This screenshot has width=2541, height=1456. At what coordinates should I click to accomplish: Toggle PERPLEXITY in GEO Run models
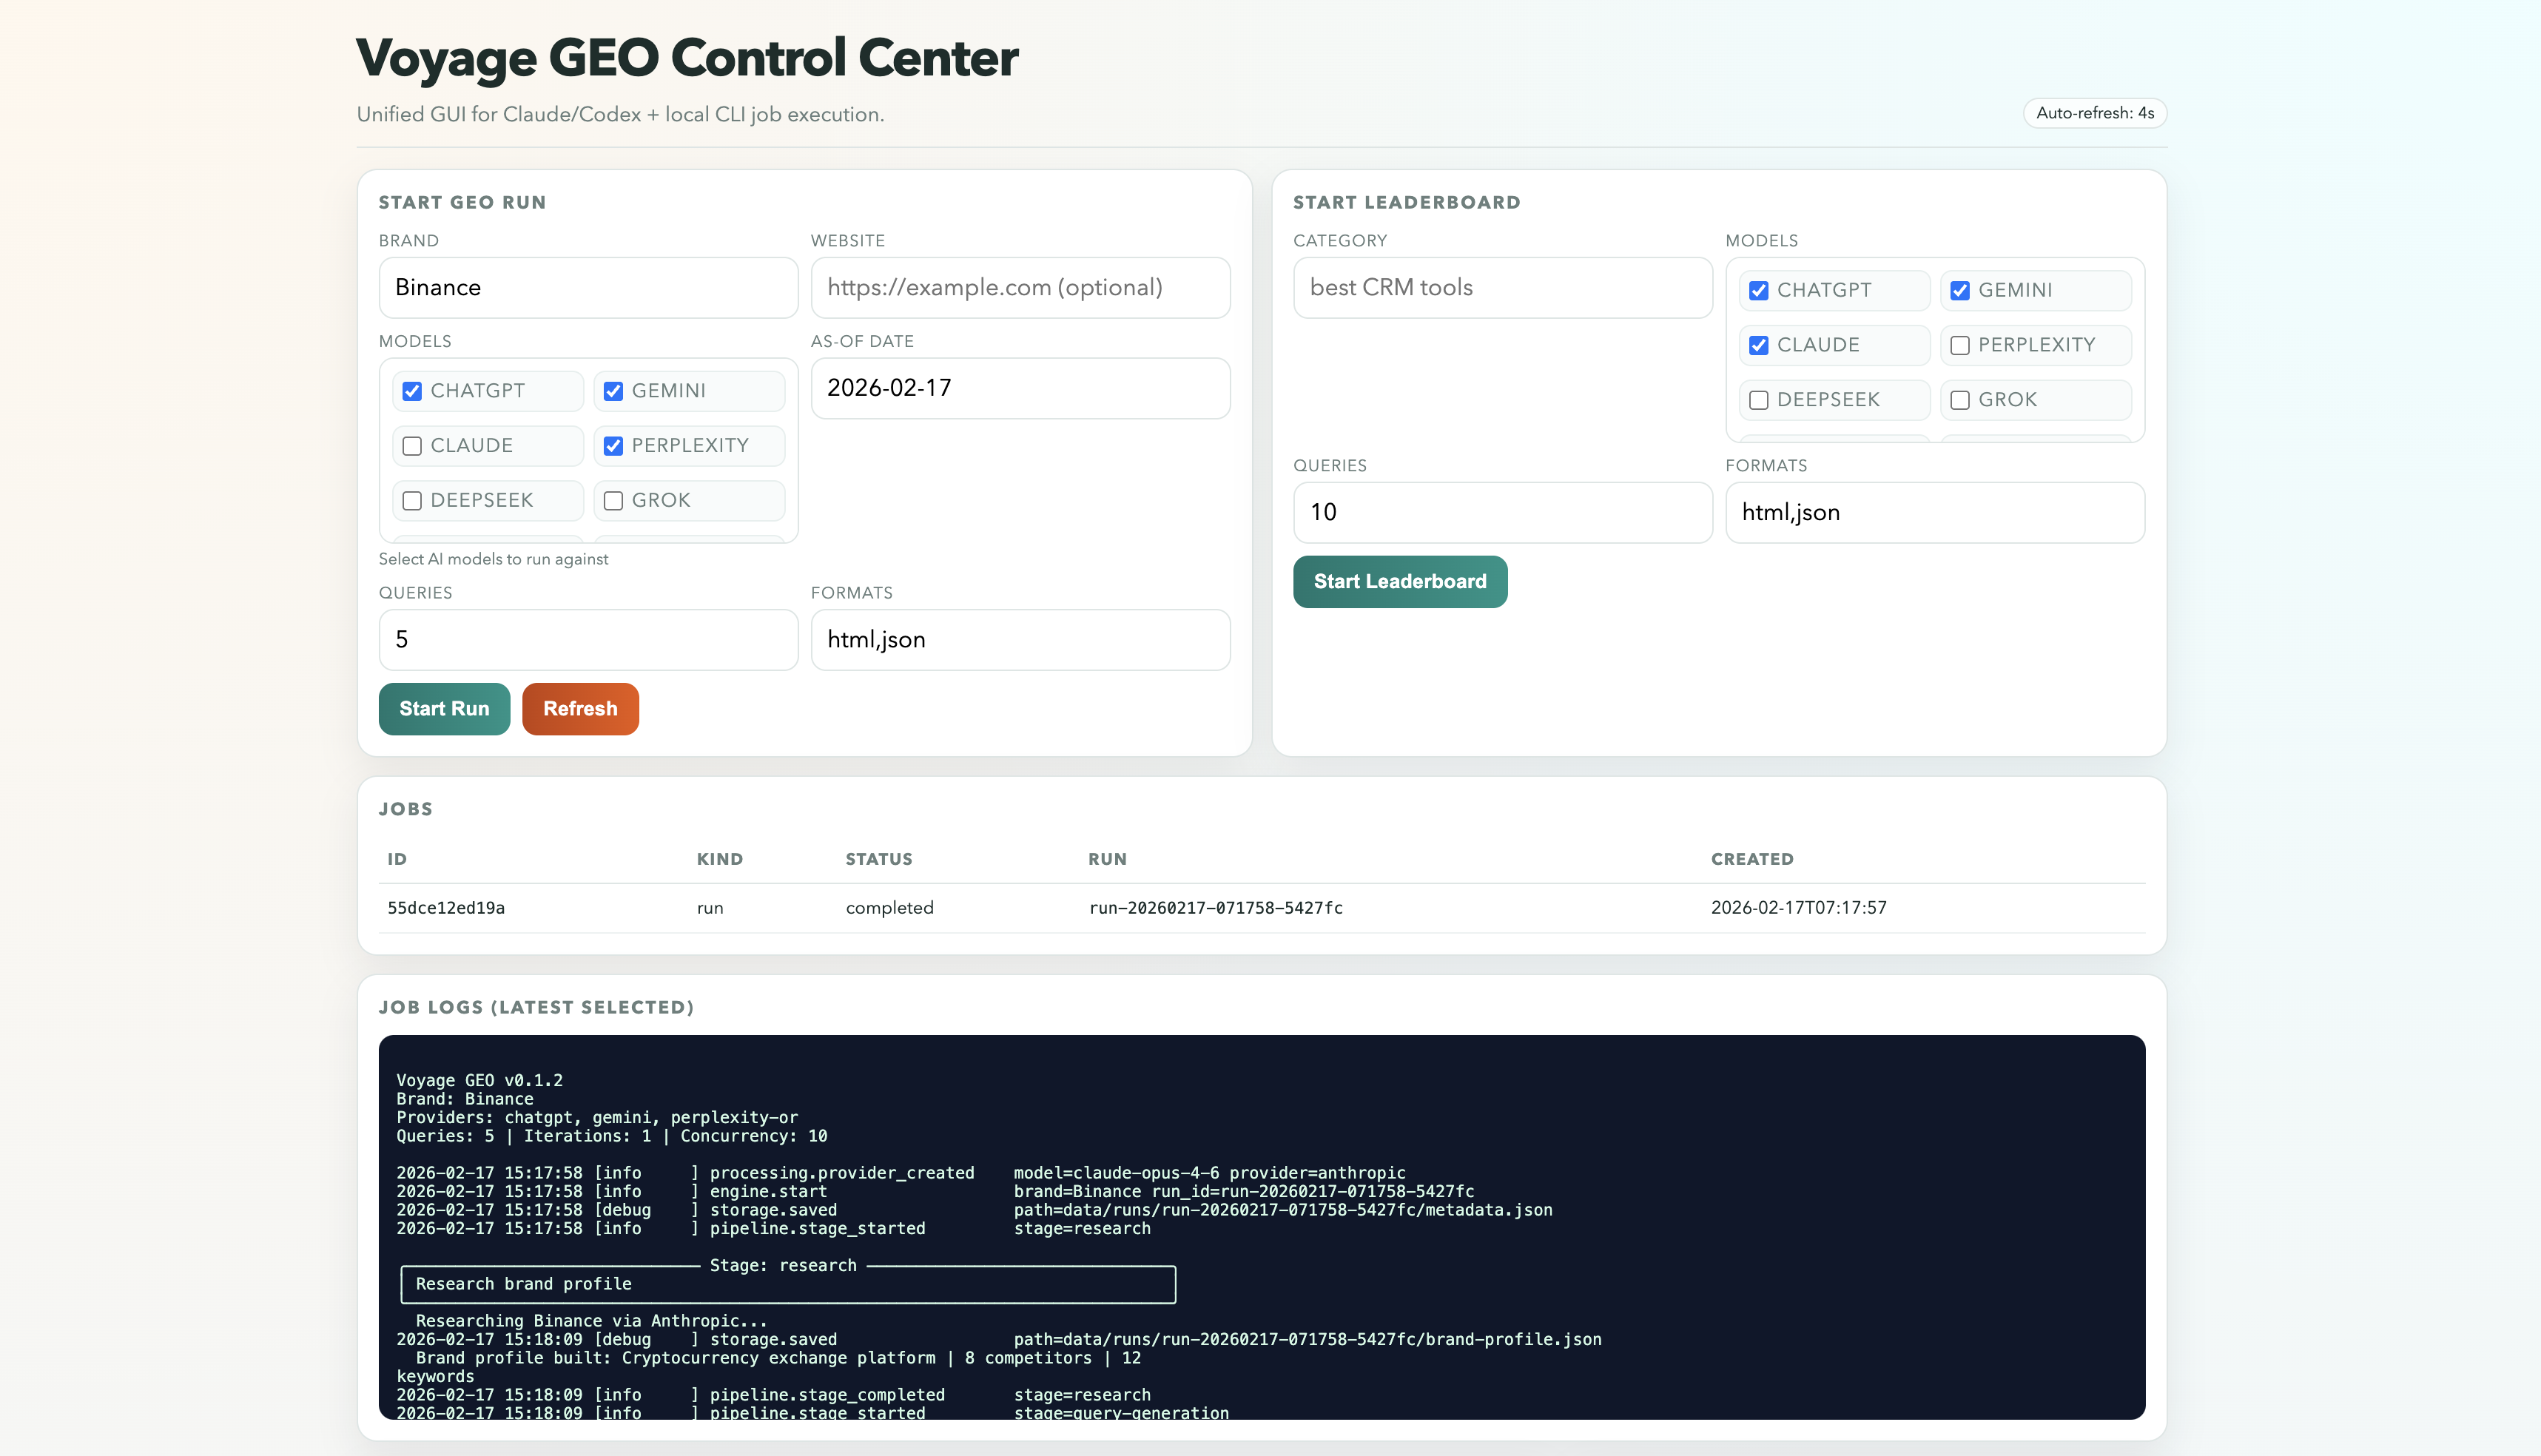click(613, 446)
